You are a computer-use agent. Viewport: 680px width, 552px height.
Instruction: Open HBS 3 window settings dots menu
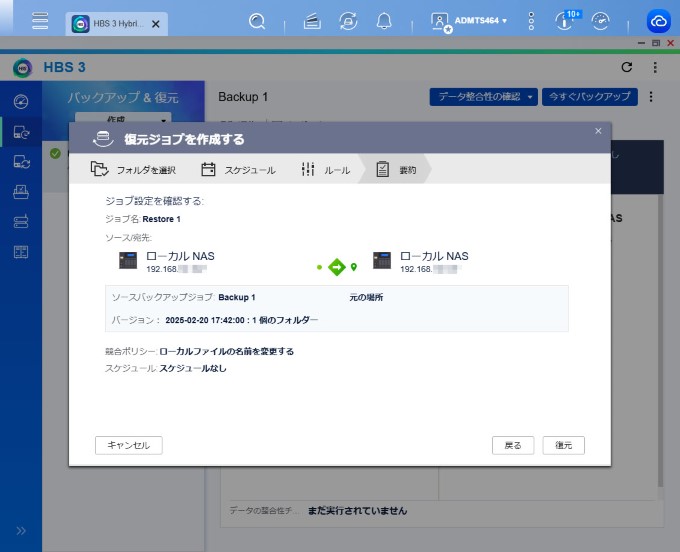tap(655, 67)
